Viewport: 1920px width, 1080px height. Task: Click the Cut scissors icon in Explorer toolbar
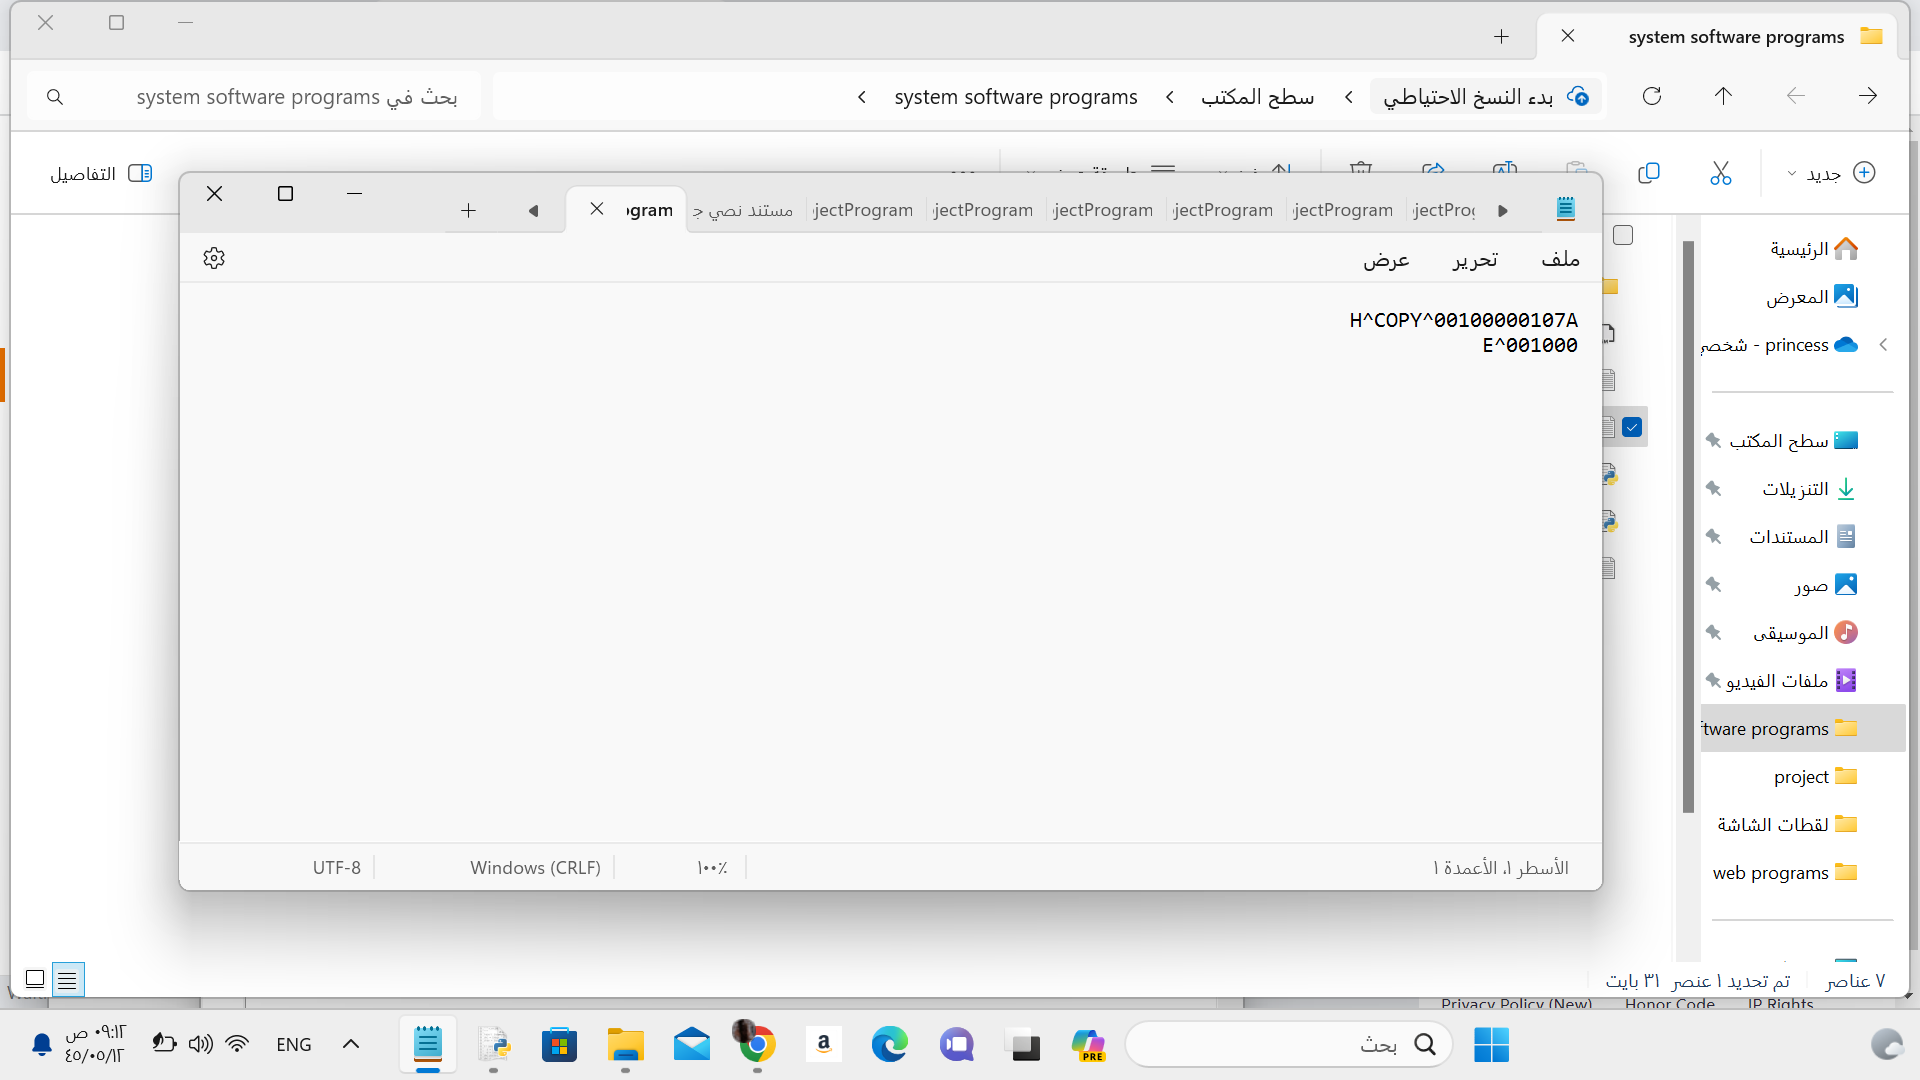1721,173
